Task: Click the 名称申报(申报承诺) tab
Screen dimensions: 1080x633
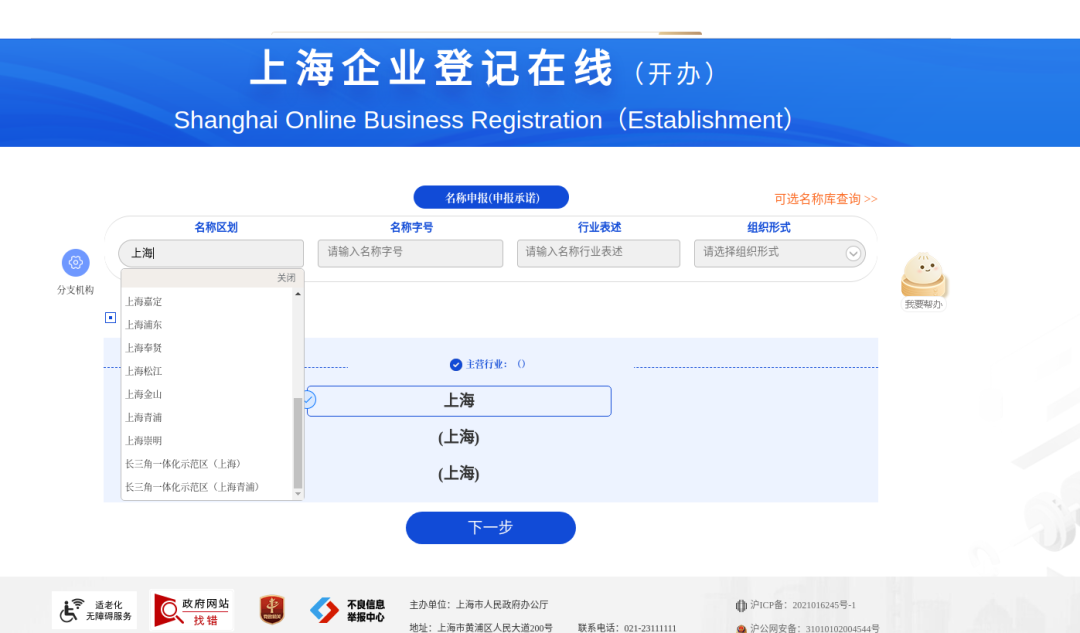Action: tap(491, 198)
